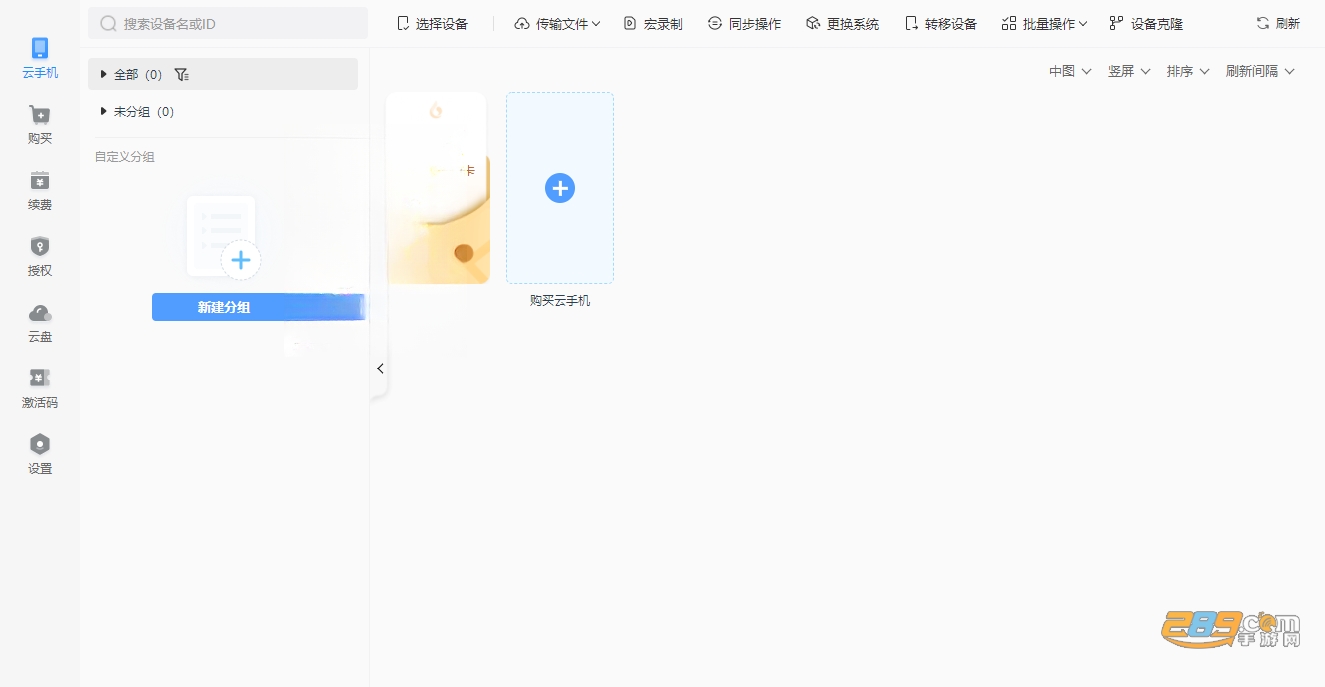Click the add-group plus illustration icon
The image size is (1325, 687).
point(241,260)
